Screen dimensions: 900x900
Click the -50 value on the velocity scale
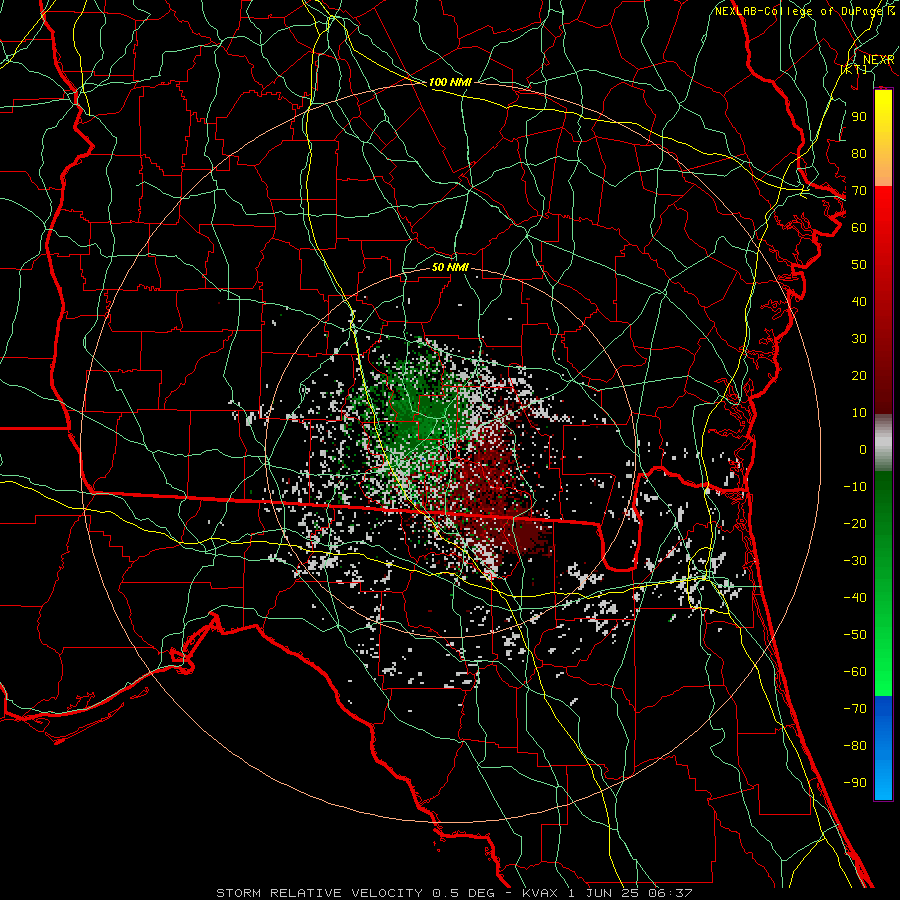click(855, 635)
